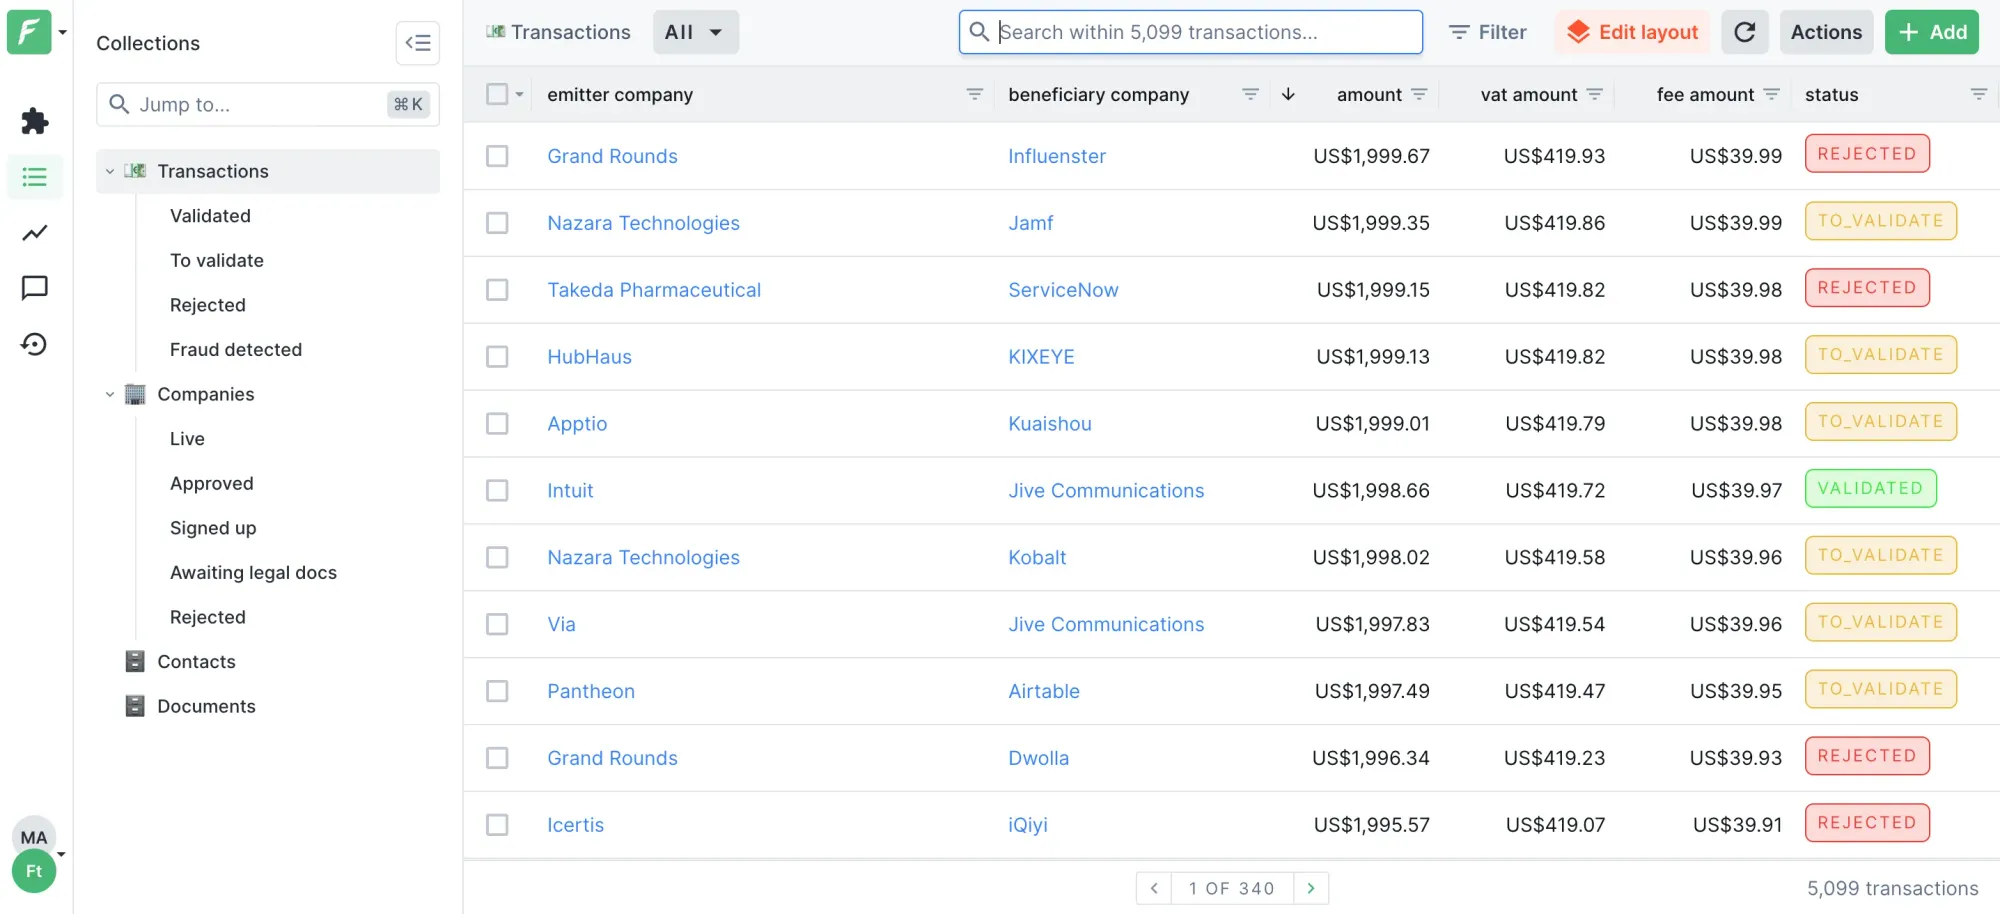
Task: Click the fee amount column filter icon
Action: coord(1772,94)
